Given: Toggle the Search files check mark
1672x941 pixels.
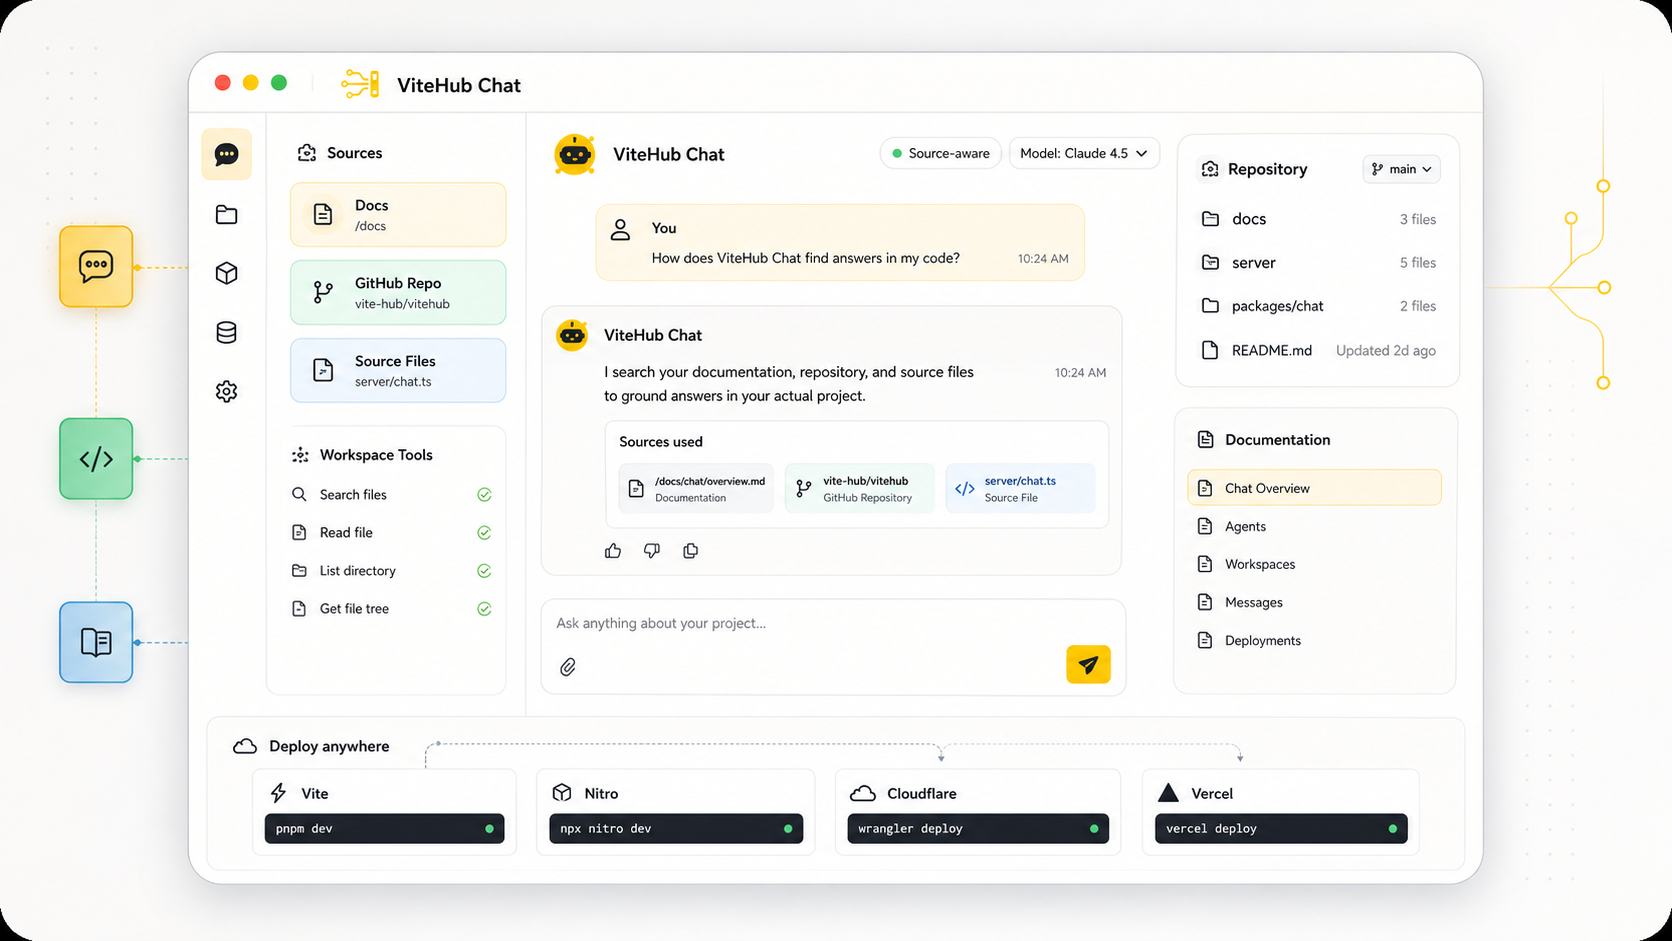Looking at the screenshot, I should tap(484, 495).
